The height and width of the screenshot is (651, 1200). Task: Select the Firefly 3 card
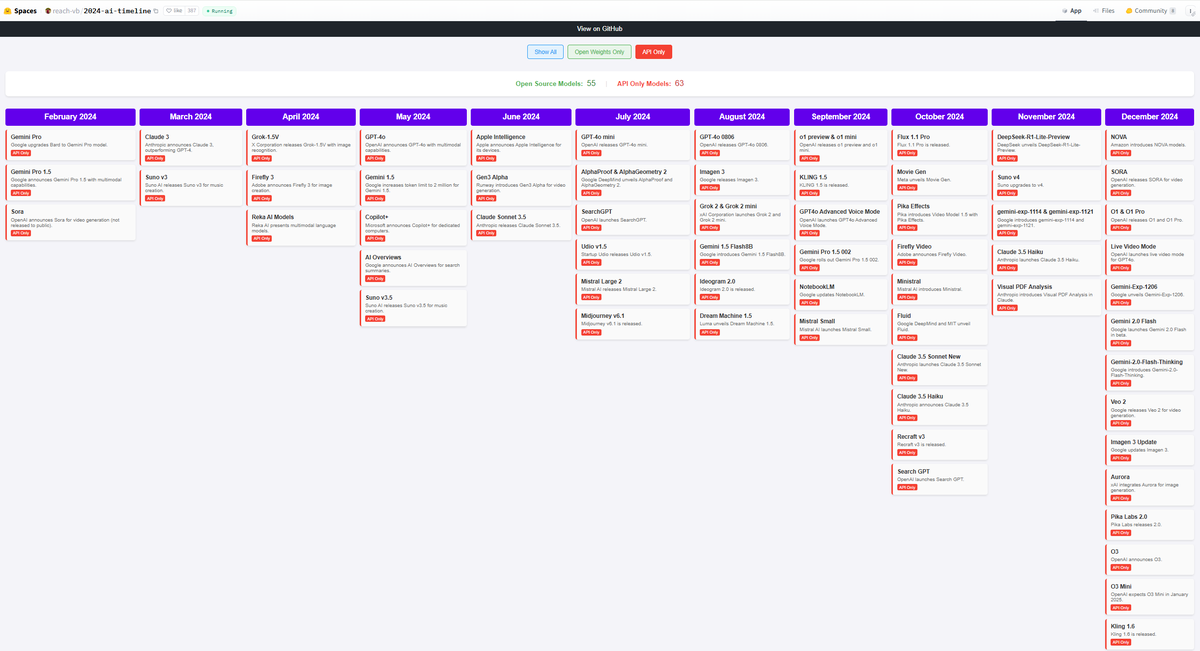[x=301, y=188]
